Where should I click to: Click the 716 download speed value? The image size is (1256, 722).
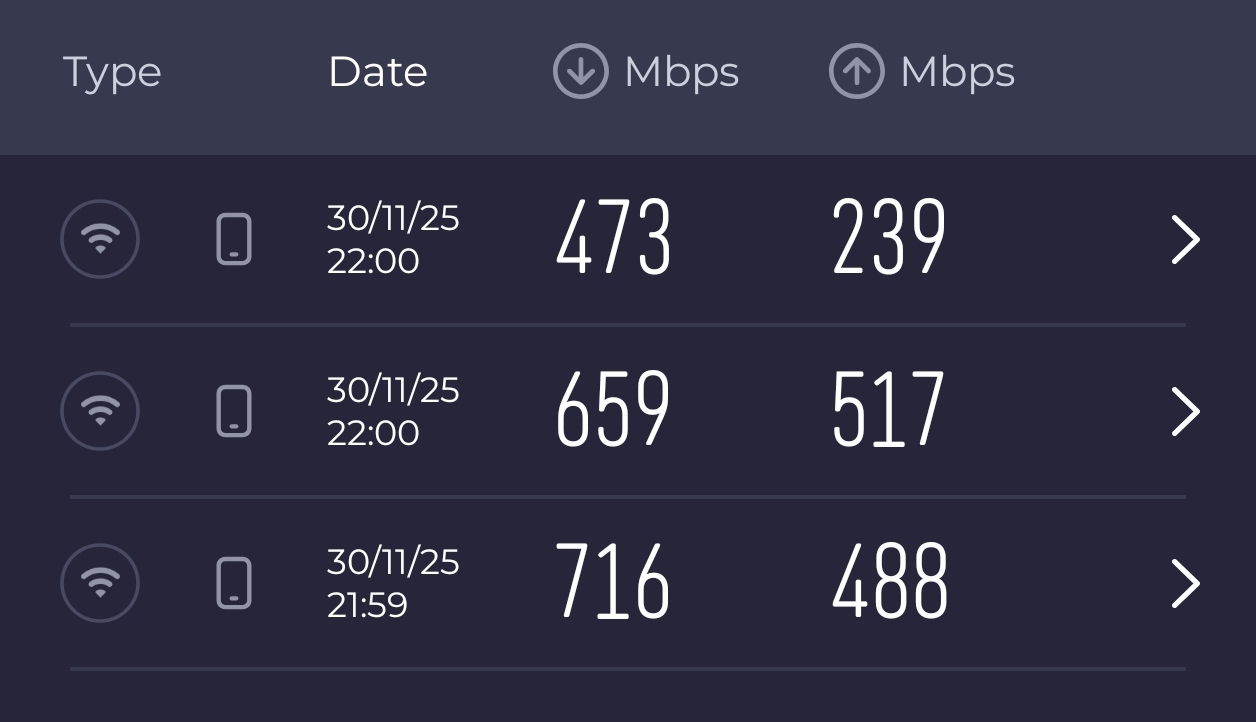click(x=612, y=582)
